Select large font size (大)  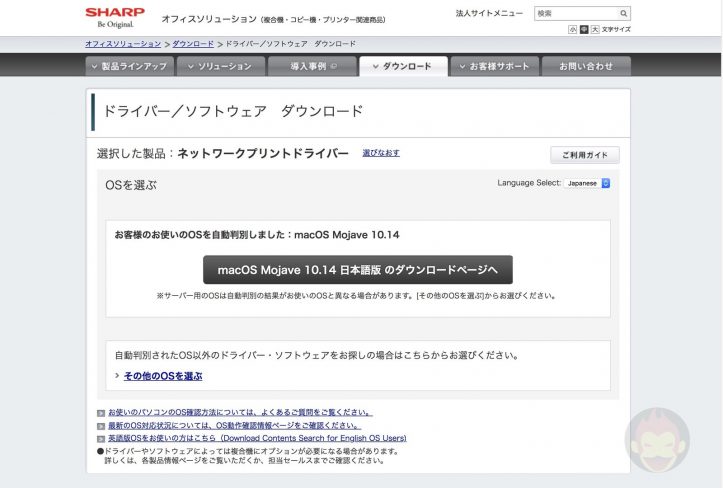[595, 30]
